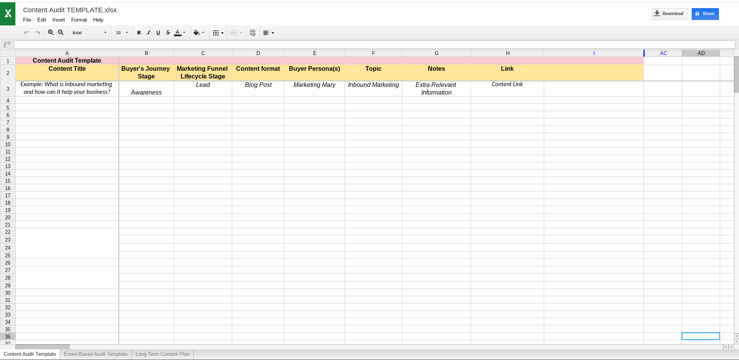Viewport: 739px width, 360px height.
Task: Click the horizontal scrollbar thumb
Action: pos(42,347)
